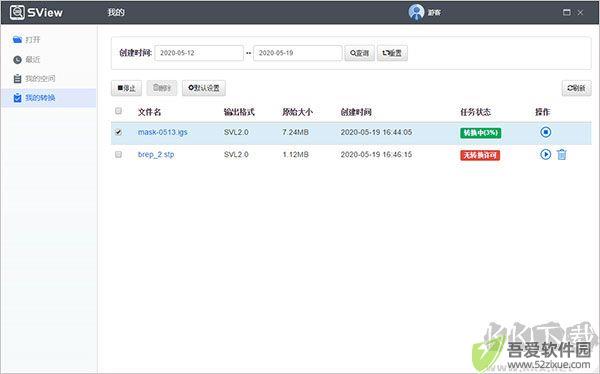Stop conversion of mask-0513.igs
Screen dimensions: 600x374
545,132
